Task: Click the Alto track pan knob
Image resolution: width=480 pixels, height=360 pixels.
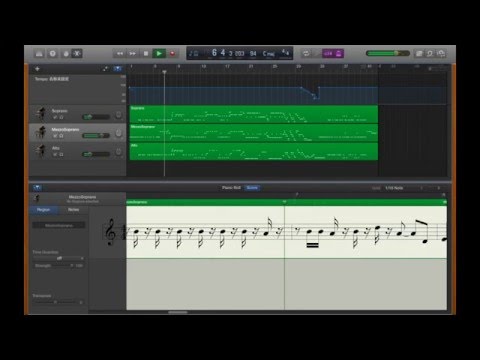Action: pyautogui.click(x=118, y=152)
